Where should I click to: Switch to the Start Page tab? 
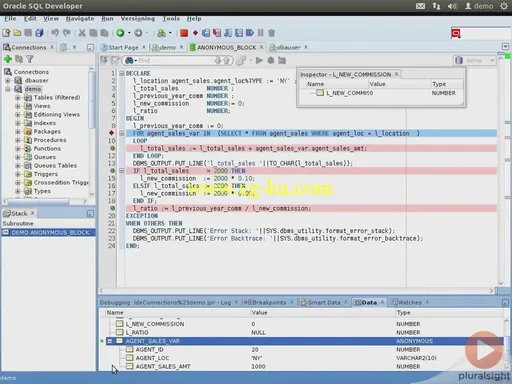(x=123, y=47)
